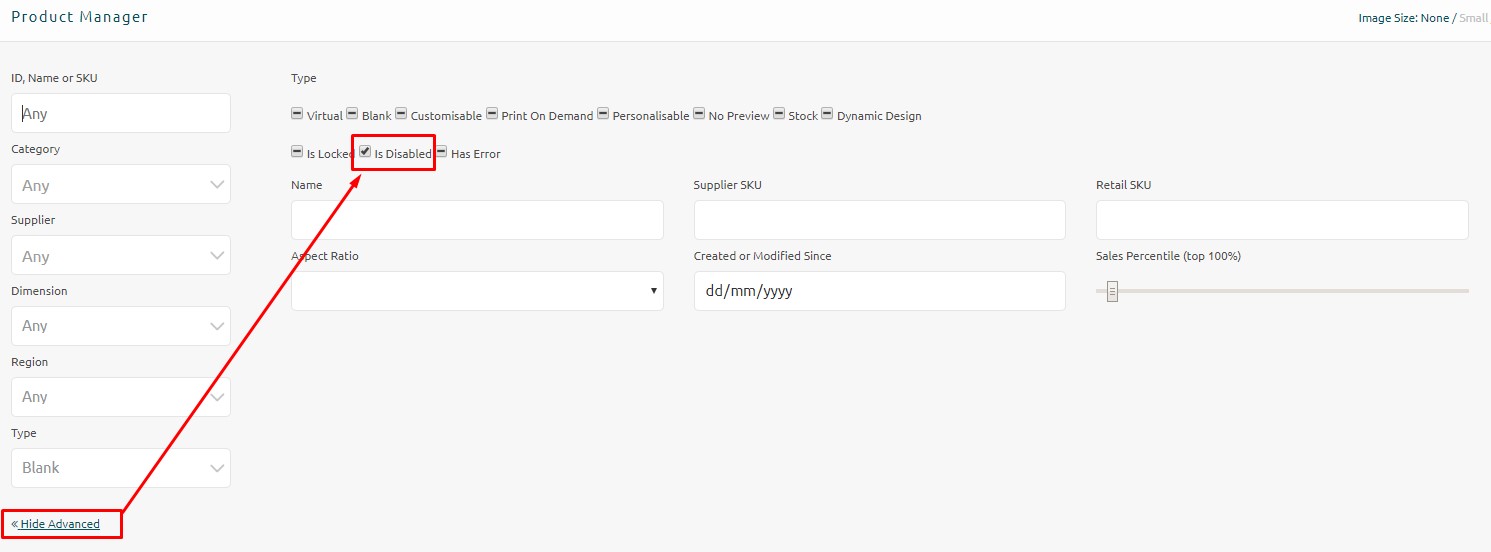Viewport: 1491px width, 552px height.
Task: Toggle the Dynamic Design checkbox
Action: pyautogui.click(x=827, y=114)
